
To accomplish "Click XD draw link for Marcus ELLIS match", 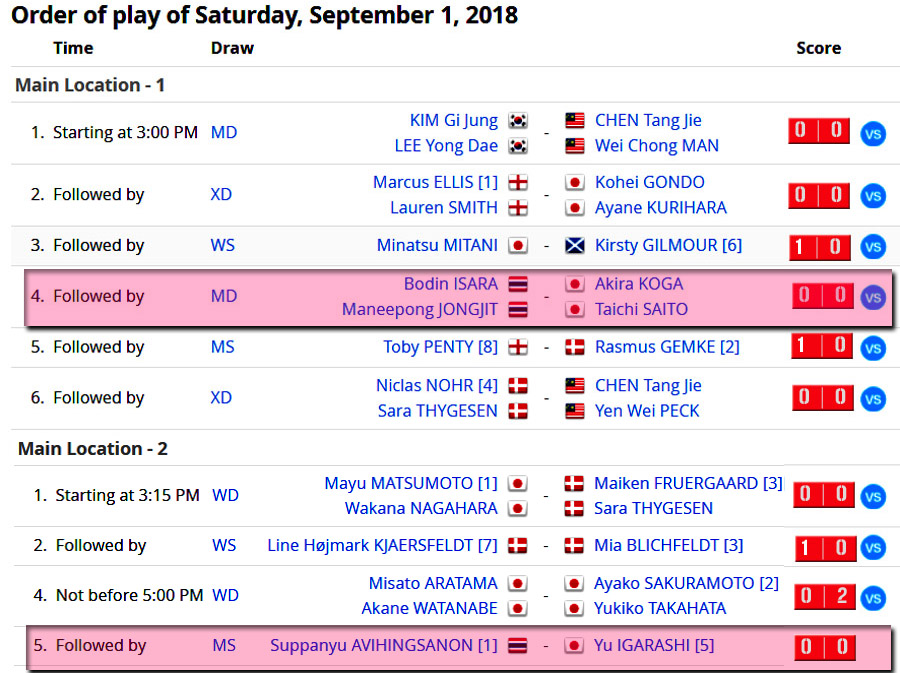I will pyautogui.click(x=221, y=194).
